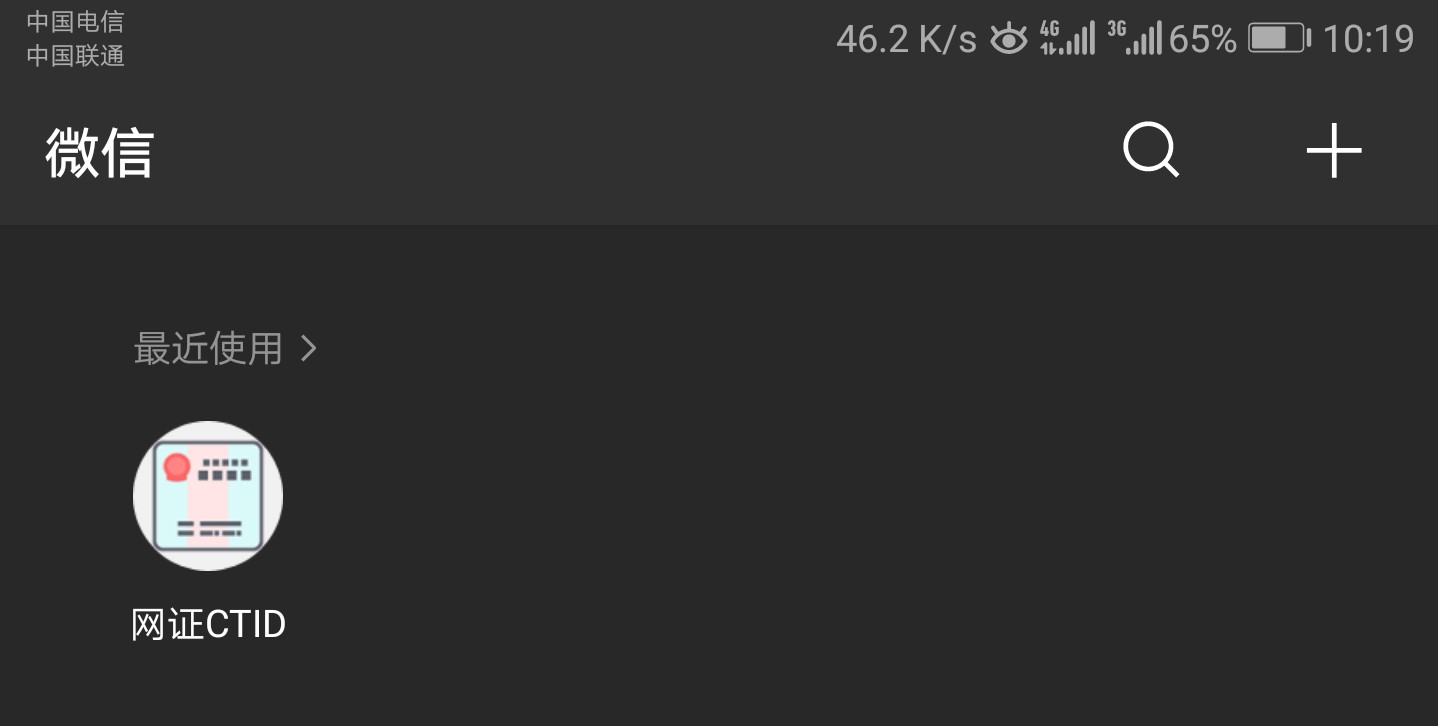Open the 最近使用 recently used list
Image resolution: width=1438 pixels, height=726 pixels.
(x=209, y=349)
